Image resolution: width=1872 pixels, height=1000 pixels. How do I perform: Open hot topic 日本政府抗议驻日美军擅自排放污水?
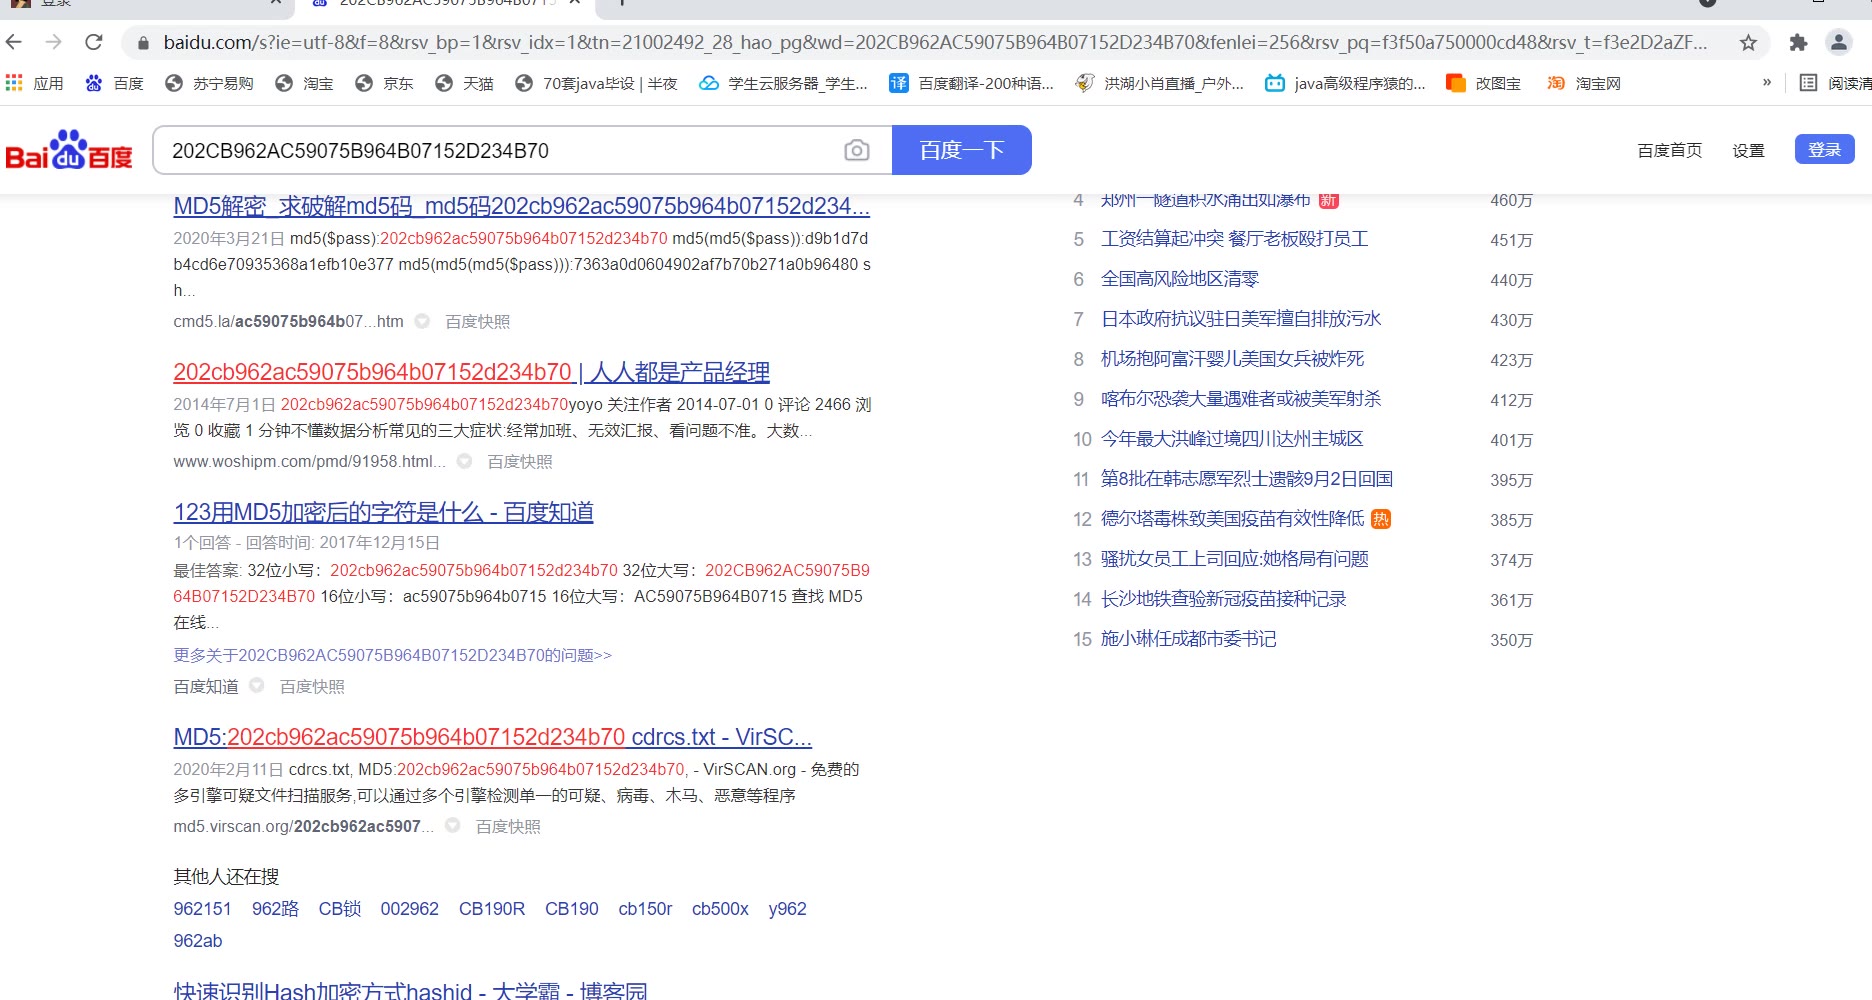pyautogui.click(x=1240, y=319)
